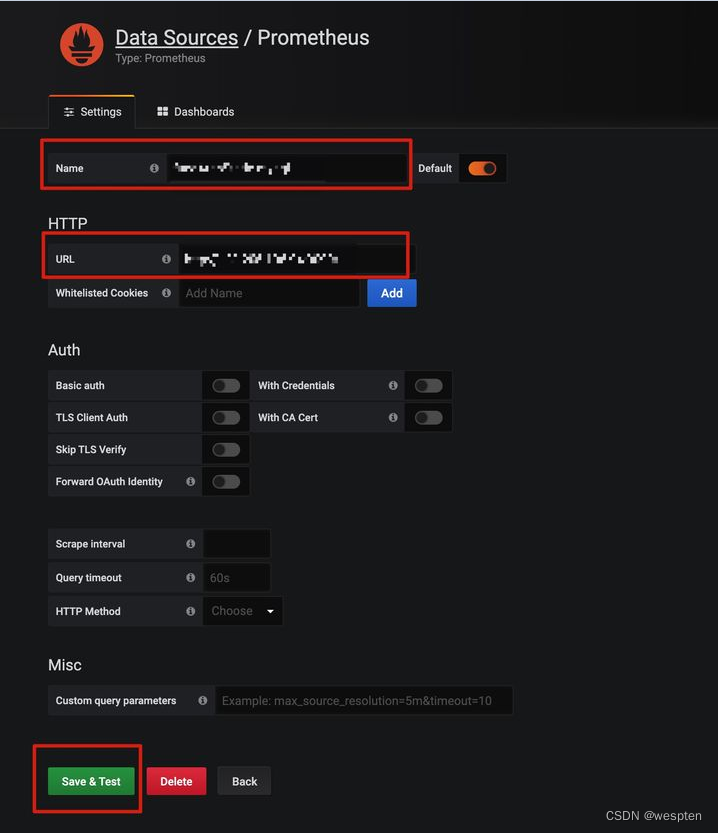This screenshot has width=718, height=833.
Task: Focus the Name input field
Action: tap(287, 168)
